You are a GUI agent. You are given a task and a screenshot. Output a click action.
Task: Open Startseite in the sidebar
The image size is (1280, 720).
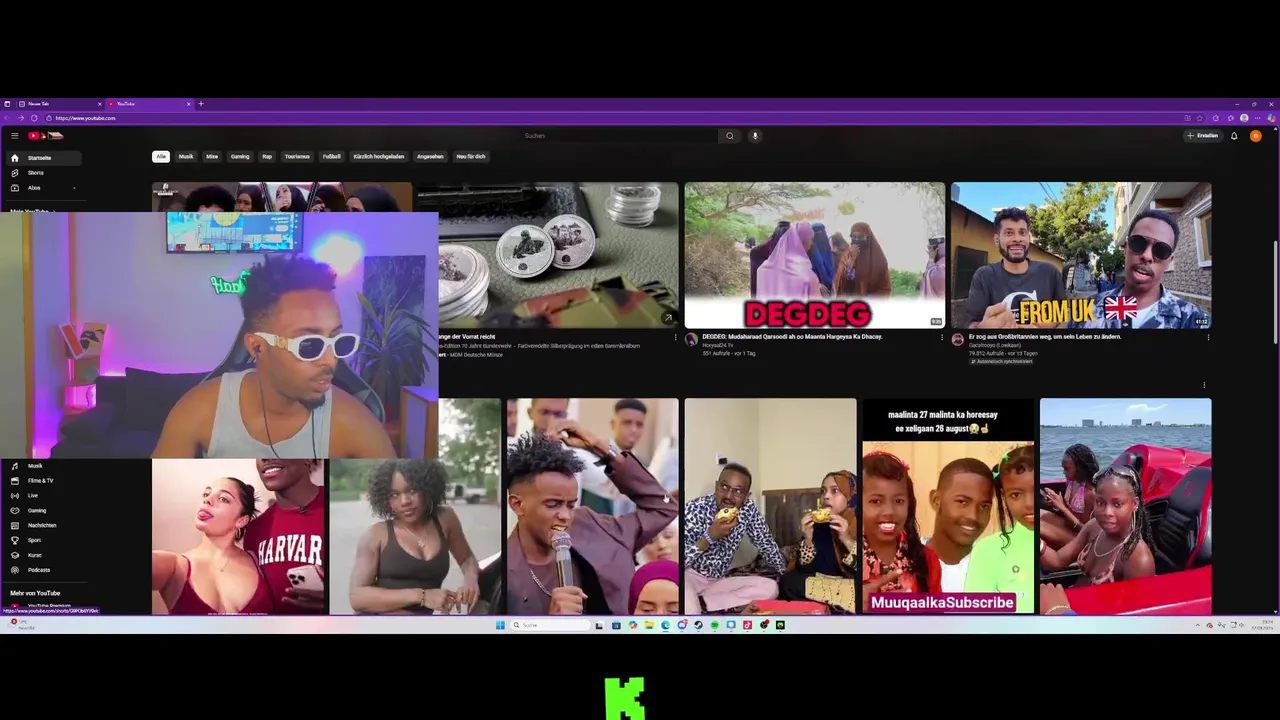point(42,158)
